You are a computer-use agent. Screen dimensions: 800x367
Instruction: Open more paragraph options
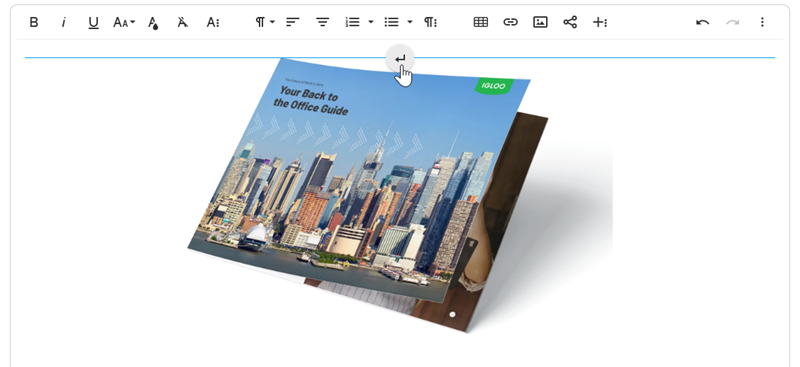431,22
